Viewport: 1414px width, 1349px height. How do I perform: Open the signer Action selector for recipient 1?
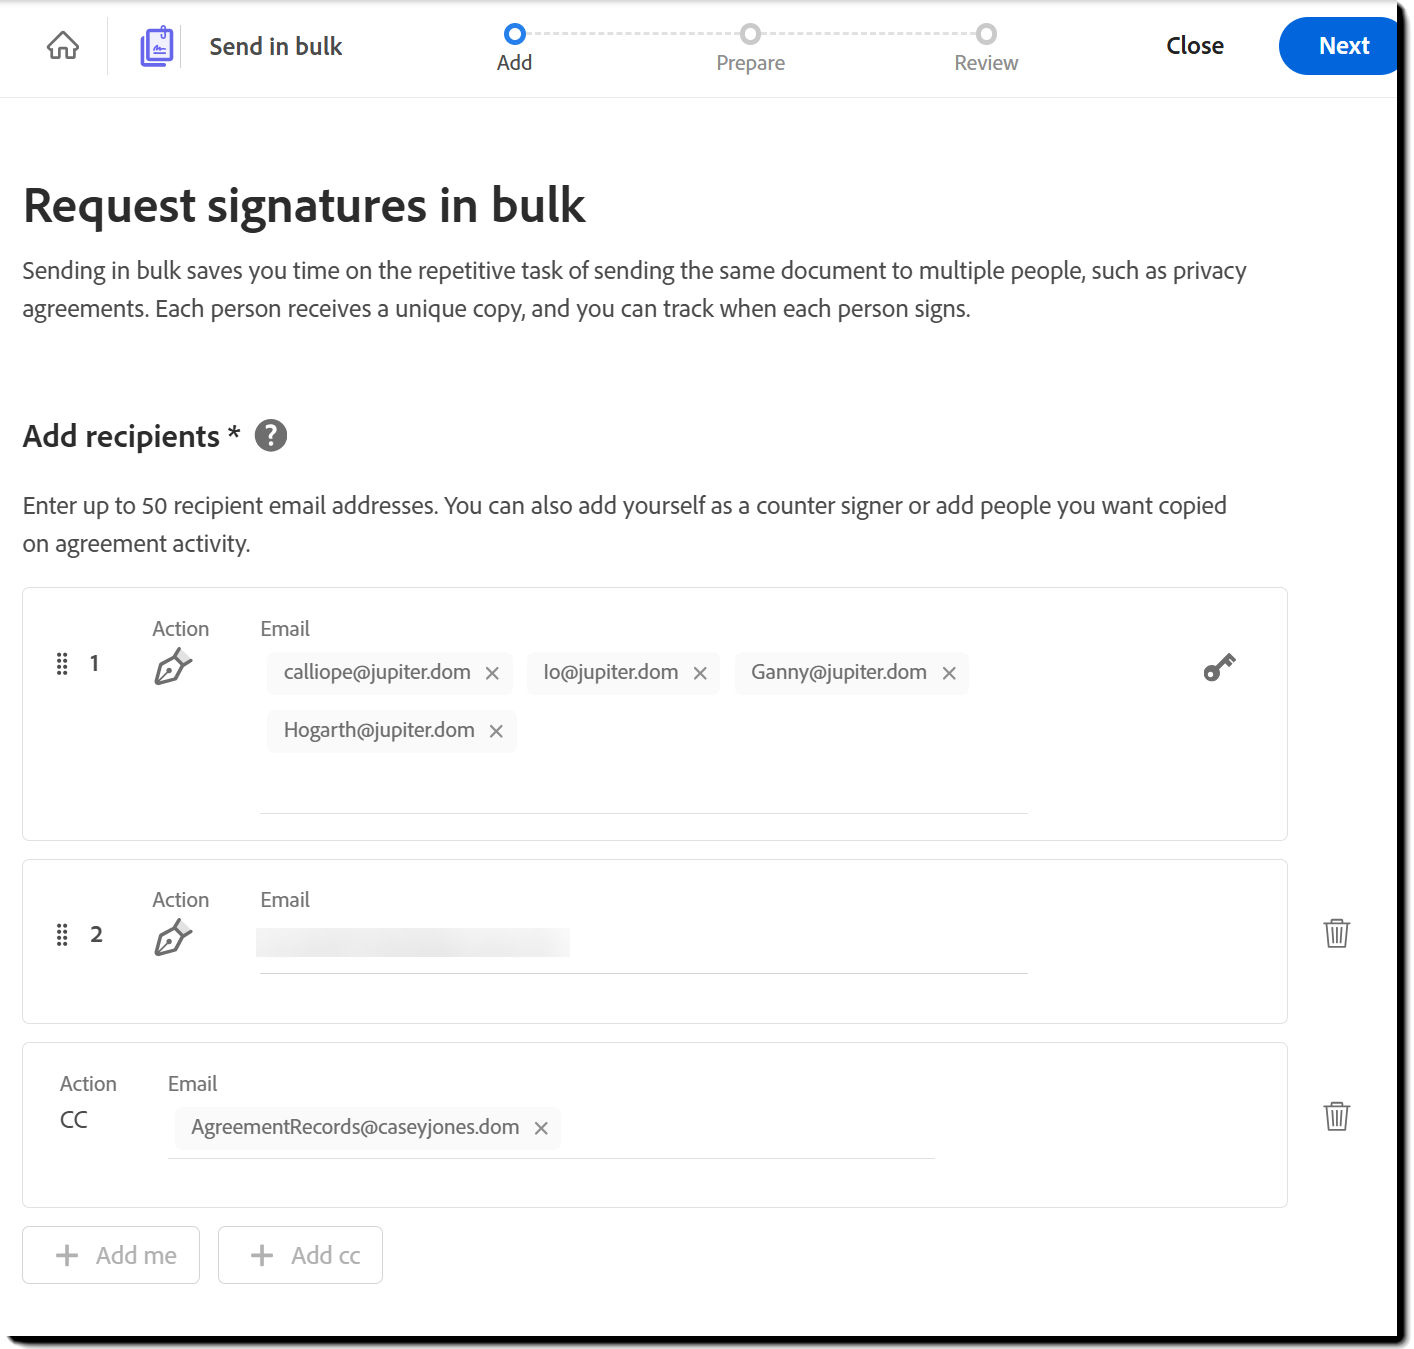pyautogui.click(x=174, y=665)
